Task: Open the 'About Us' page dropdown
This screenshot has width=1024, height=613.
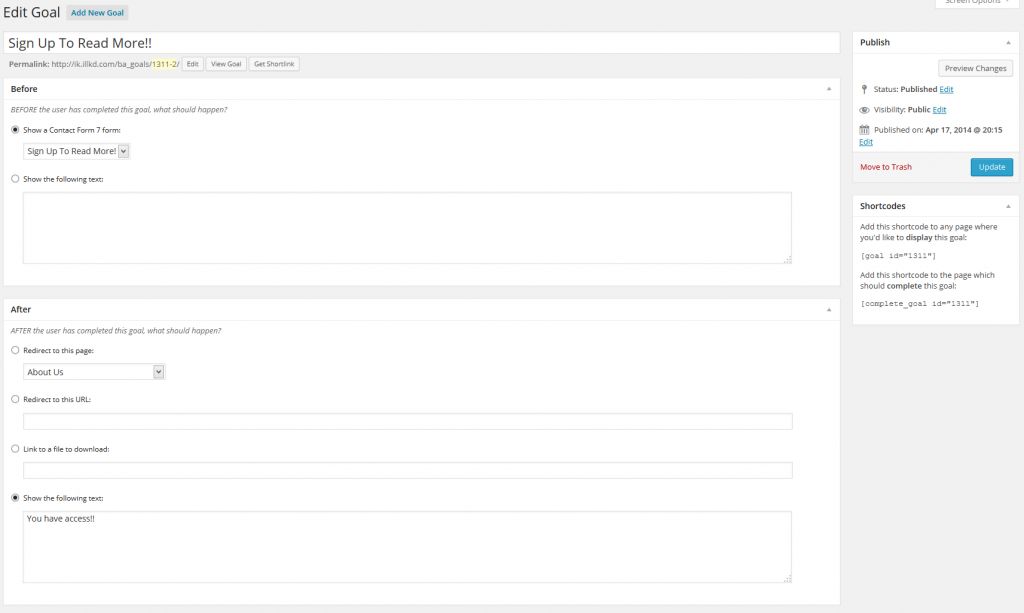Action: pos(94,372)
